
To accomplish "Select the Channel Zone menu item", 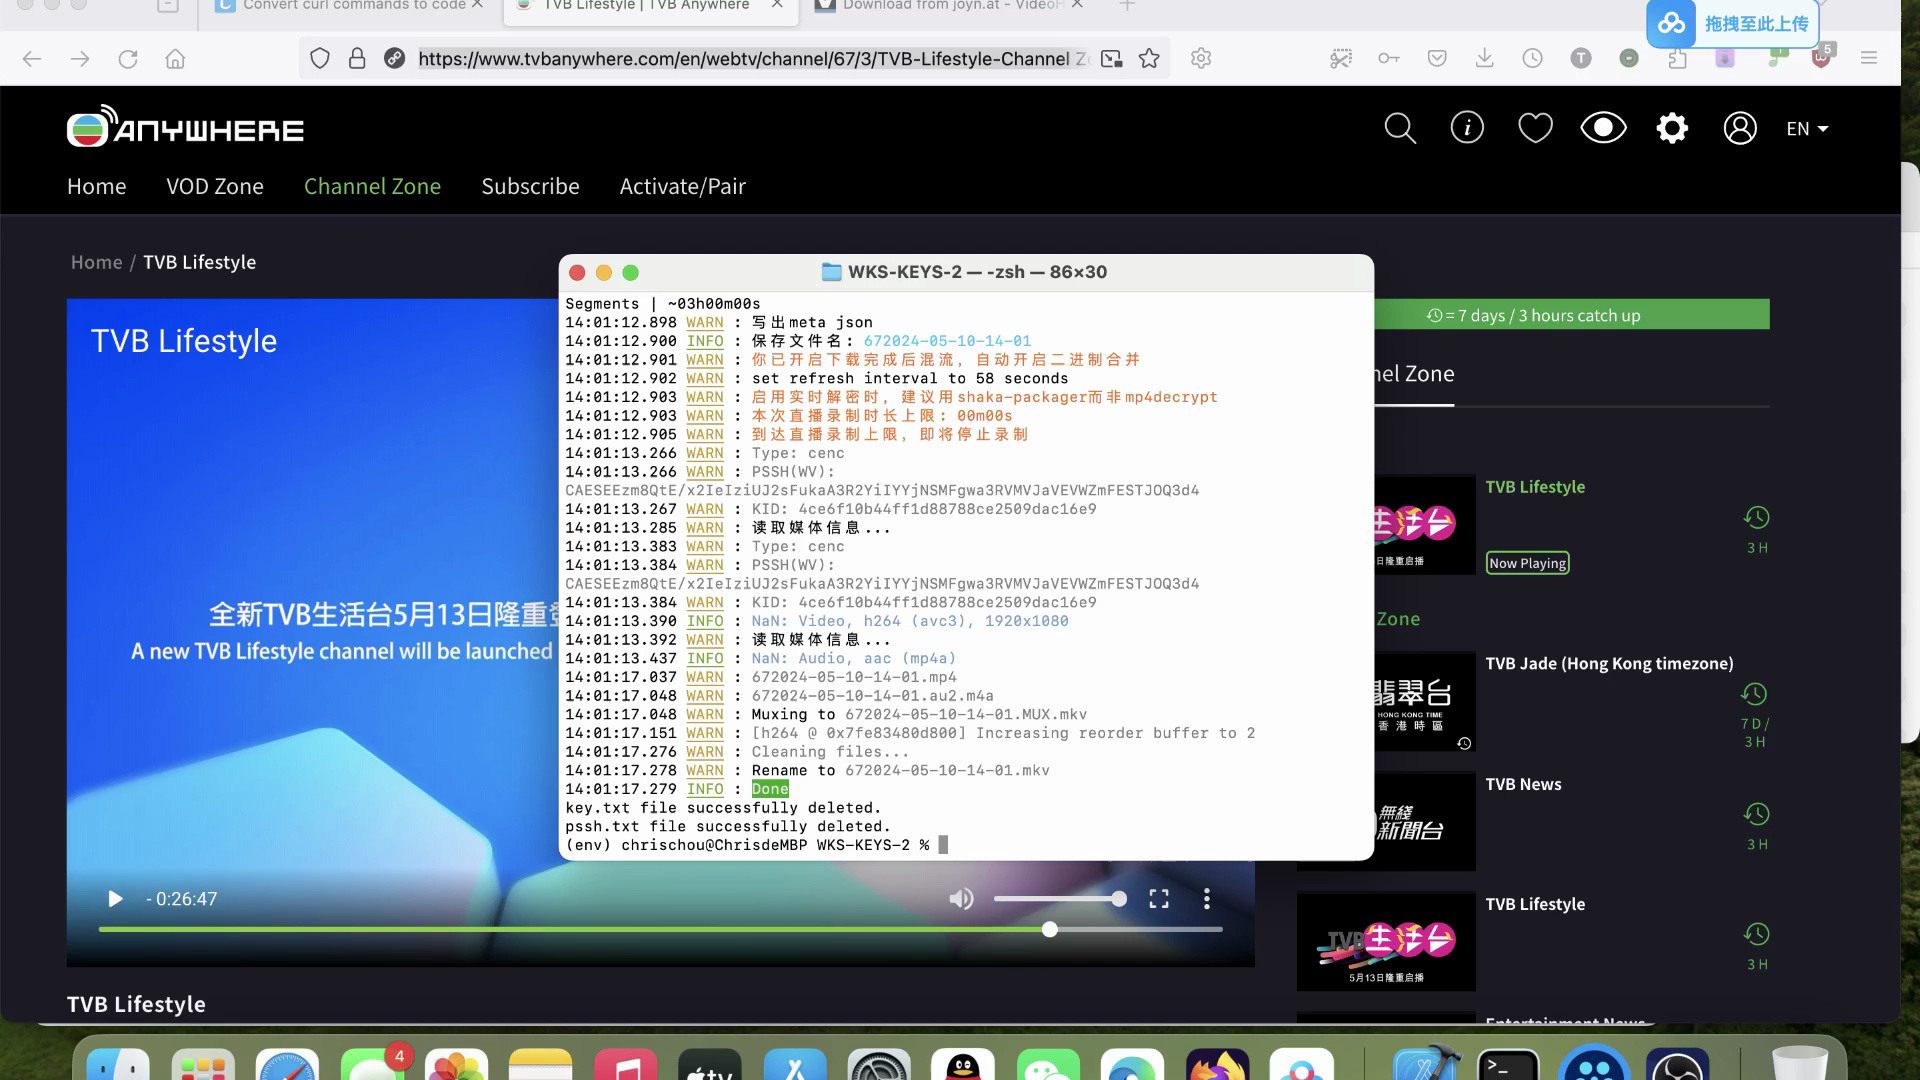I will 372,186.
